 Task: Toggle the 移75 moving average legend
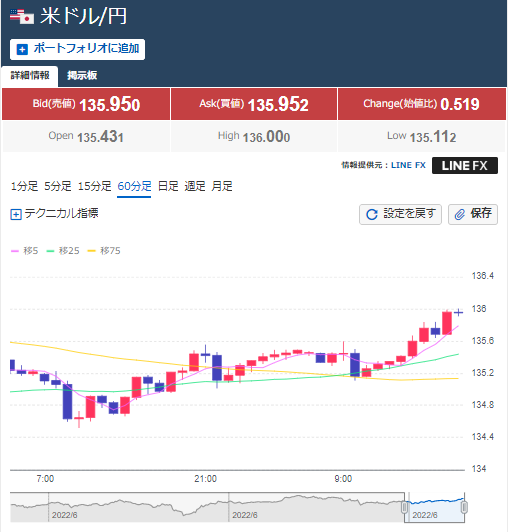coord(104,251)
